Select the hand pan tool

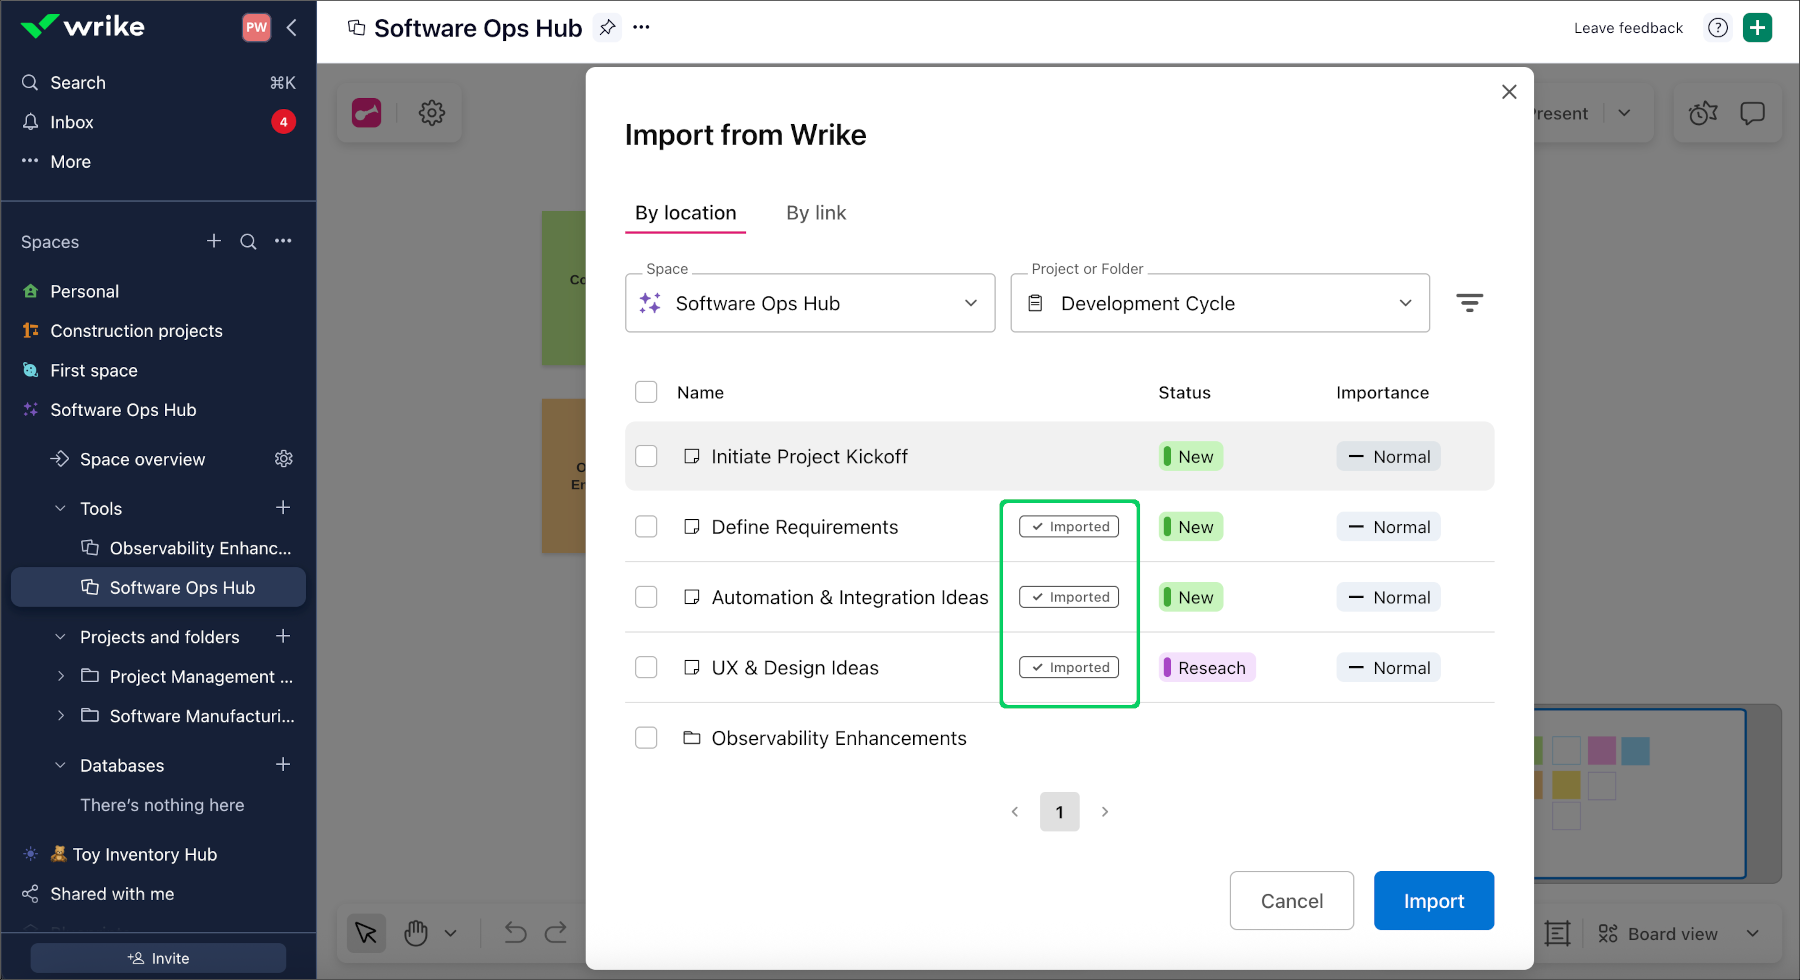point(416,933)
